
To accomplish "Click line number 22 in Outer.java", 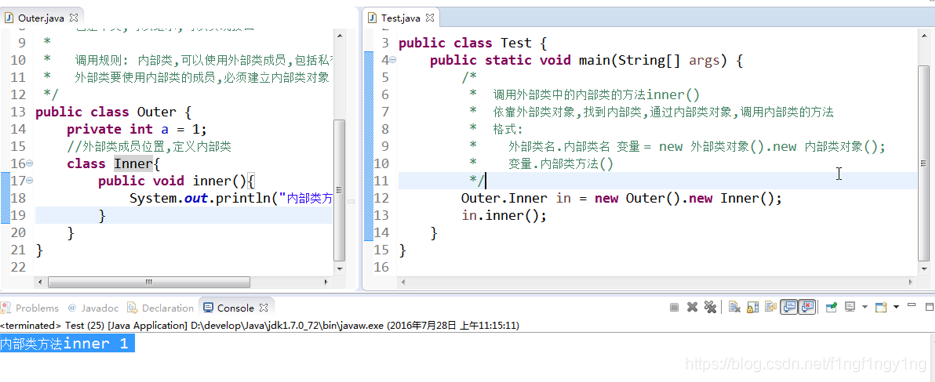I will pyautogui.click(x=18, y=267).
